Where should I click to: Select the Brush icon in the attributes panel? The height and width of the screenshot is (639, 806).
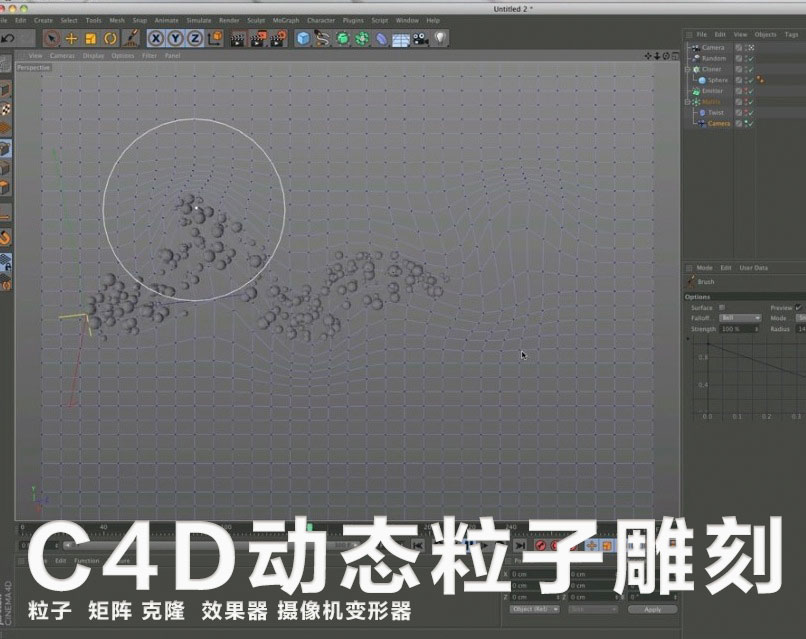pyautogui.click(x=690, y=281)
